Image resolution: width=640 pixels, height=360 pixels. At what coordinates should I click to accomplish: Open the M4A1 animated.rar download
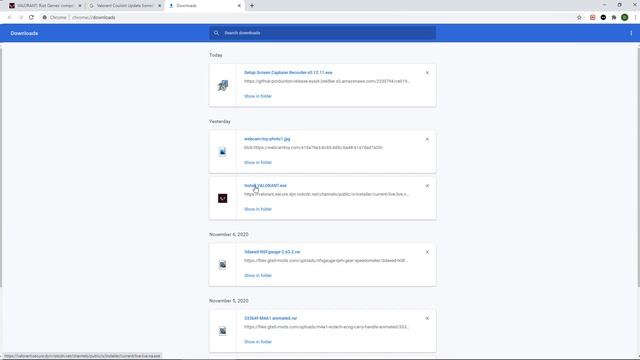(x=271, y=318)
